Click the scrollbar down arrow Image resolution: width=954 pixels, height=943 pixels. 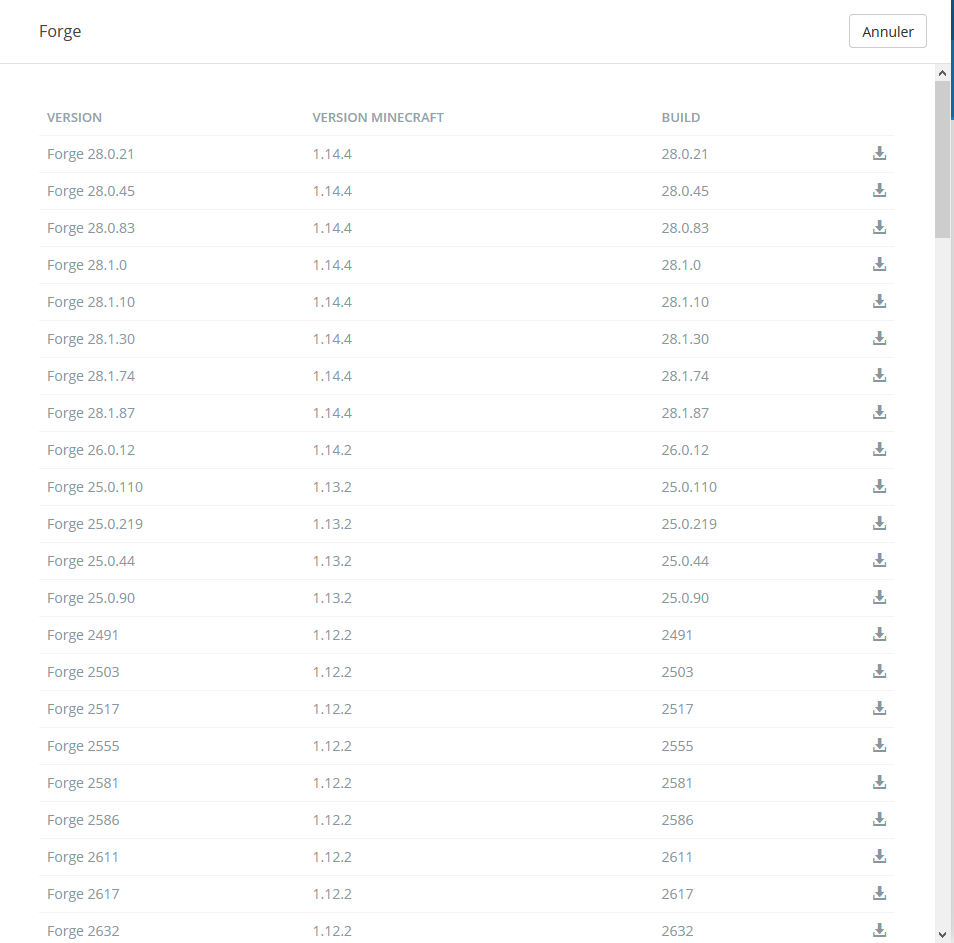[942, 935]
